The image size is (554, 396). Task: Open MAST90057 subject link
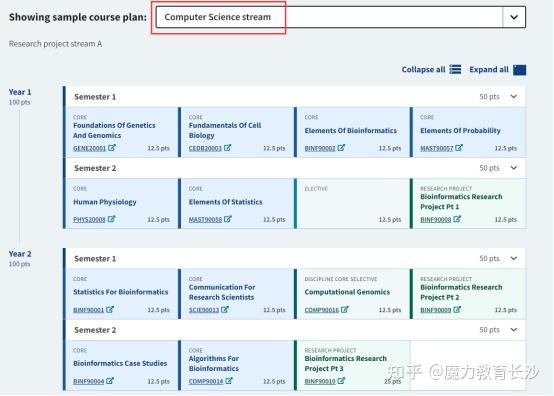point(437,148)
